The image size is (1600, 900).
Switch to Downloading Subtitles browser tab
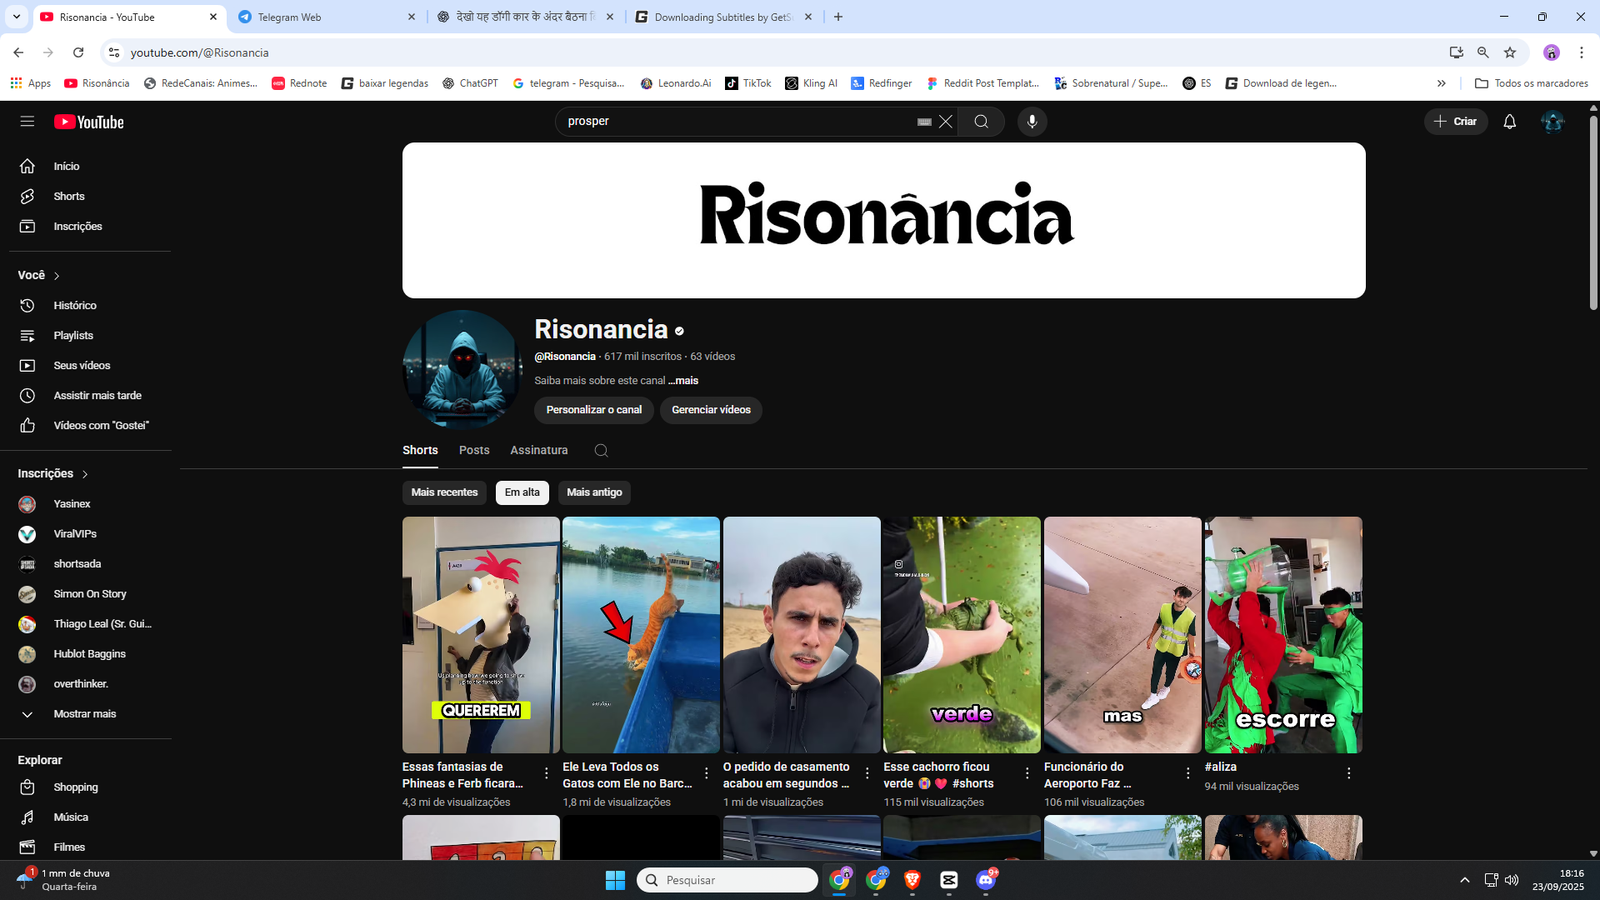tap(724, 17)
